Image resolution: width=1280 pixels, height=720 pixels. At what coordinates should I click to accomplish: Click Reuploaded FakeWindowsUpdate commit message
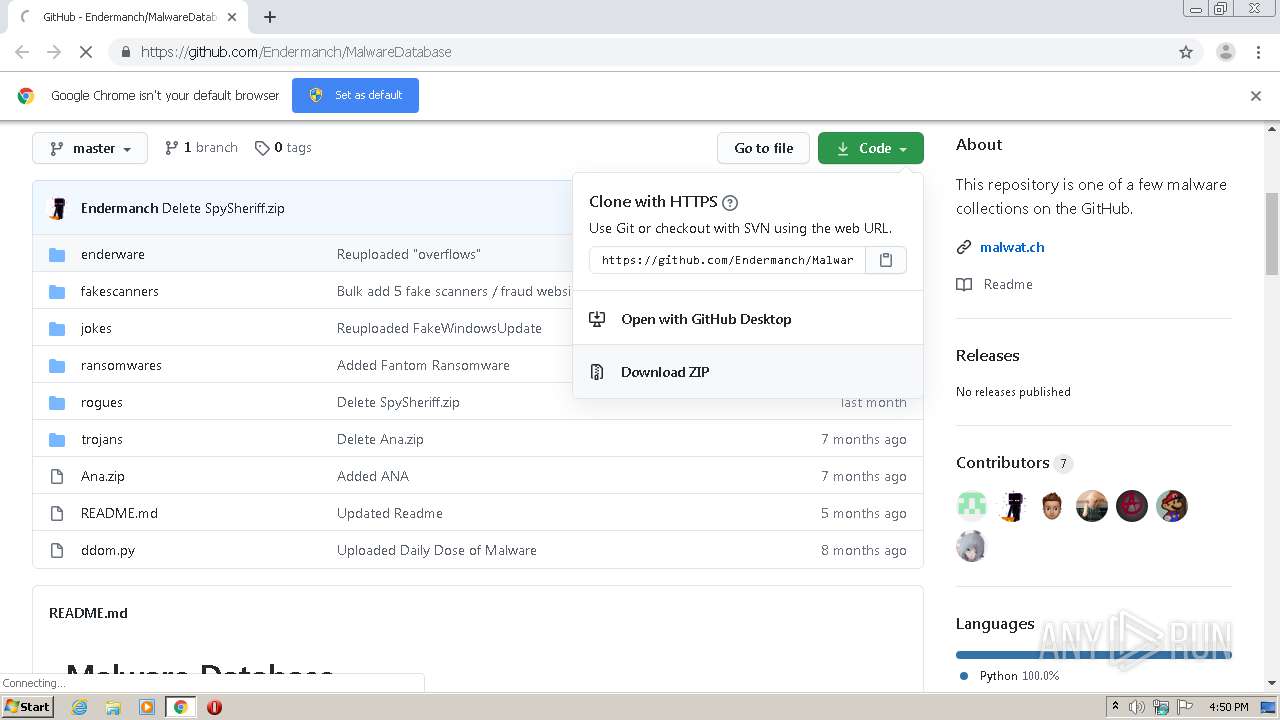click(439, 328)
